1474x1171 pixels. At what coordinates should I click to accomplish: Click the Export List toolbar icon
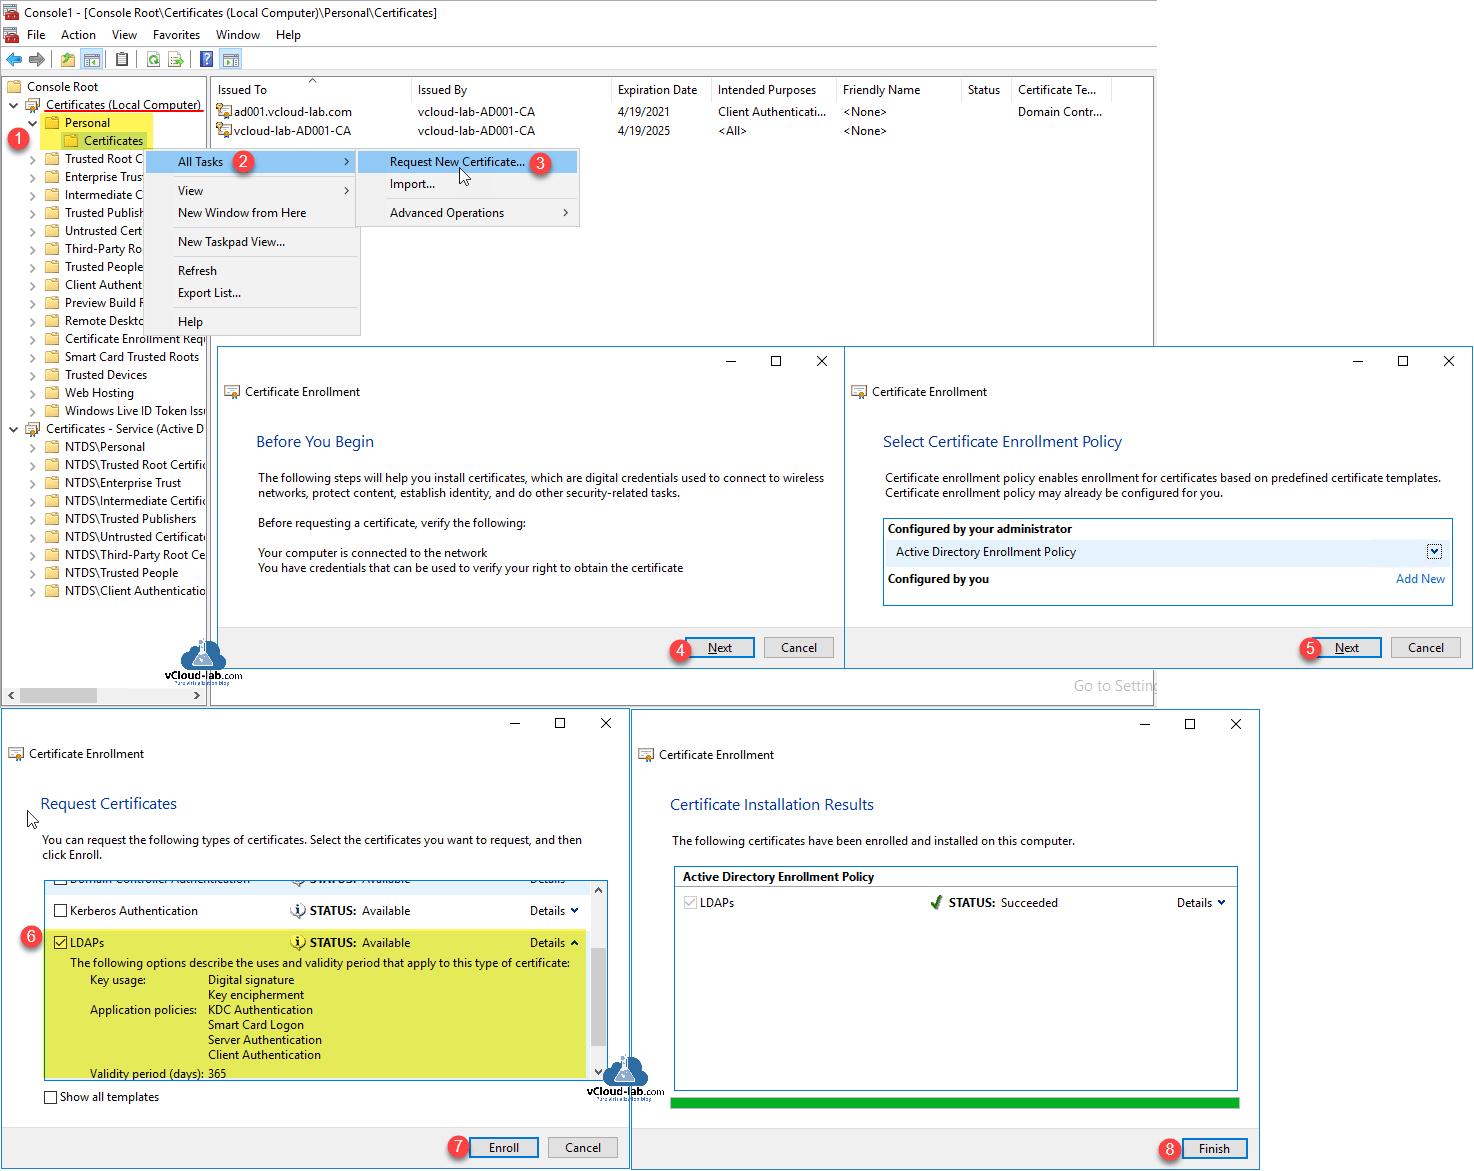176,59
